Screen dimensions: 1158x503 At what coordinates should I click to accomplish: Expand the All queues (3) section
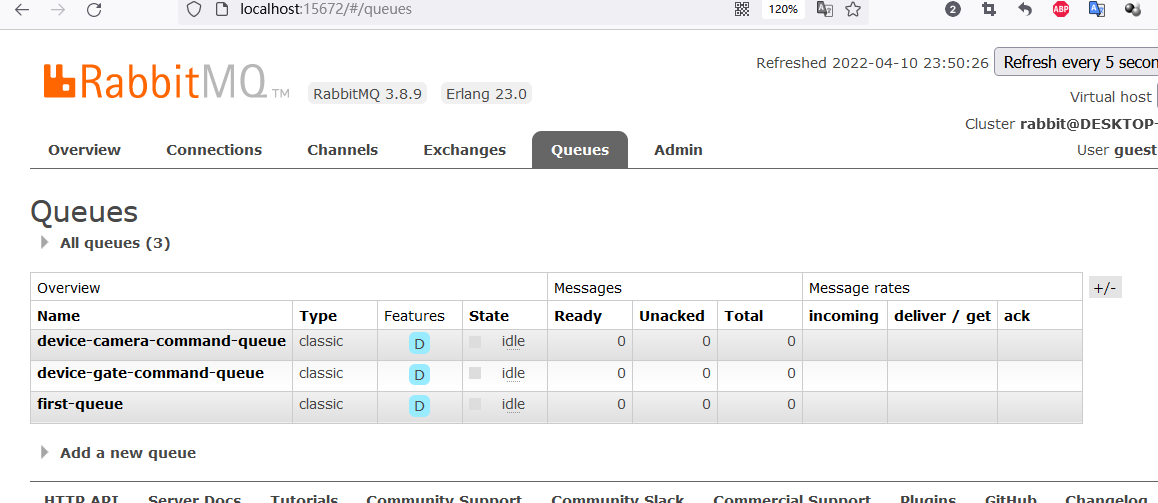[x=114, y=243]
